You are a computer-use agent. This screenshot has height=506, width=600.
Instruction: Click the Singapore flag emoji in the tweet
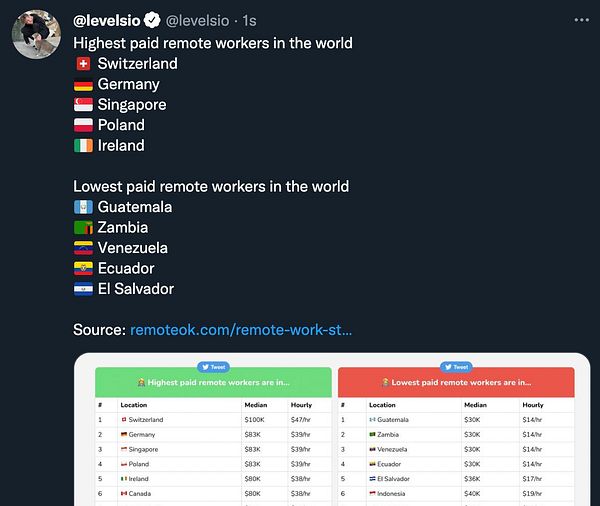pos(83,105)
